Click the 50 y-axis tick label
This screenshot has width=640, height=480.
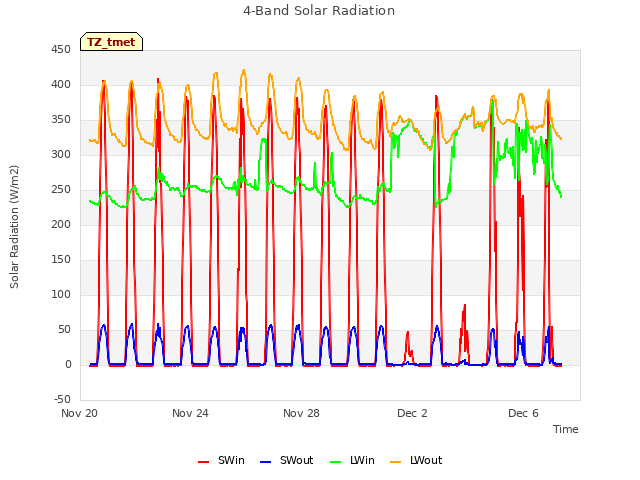64,329
